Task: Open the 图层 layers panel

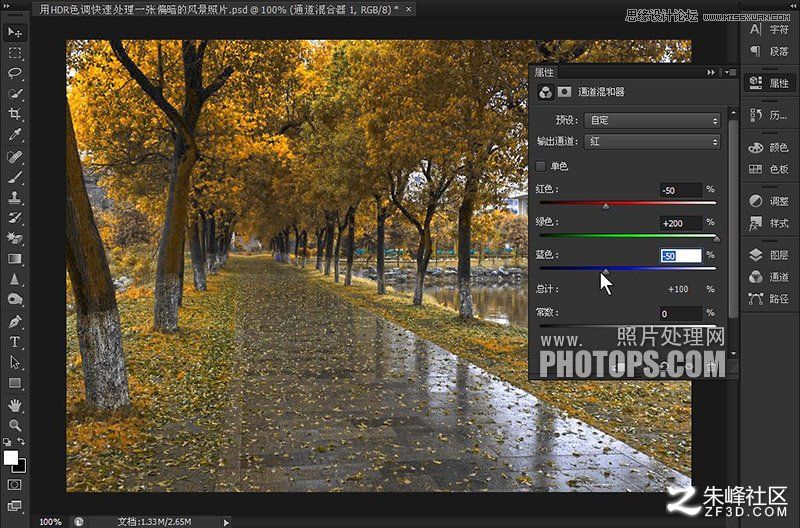Action: [769, 255]
